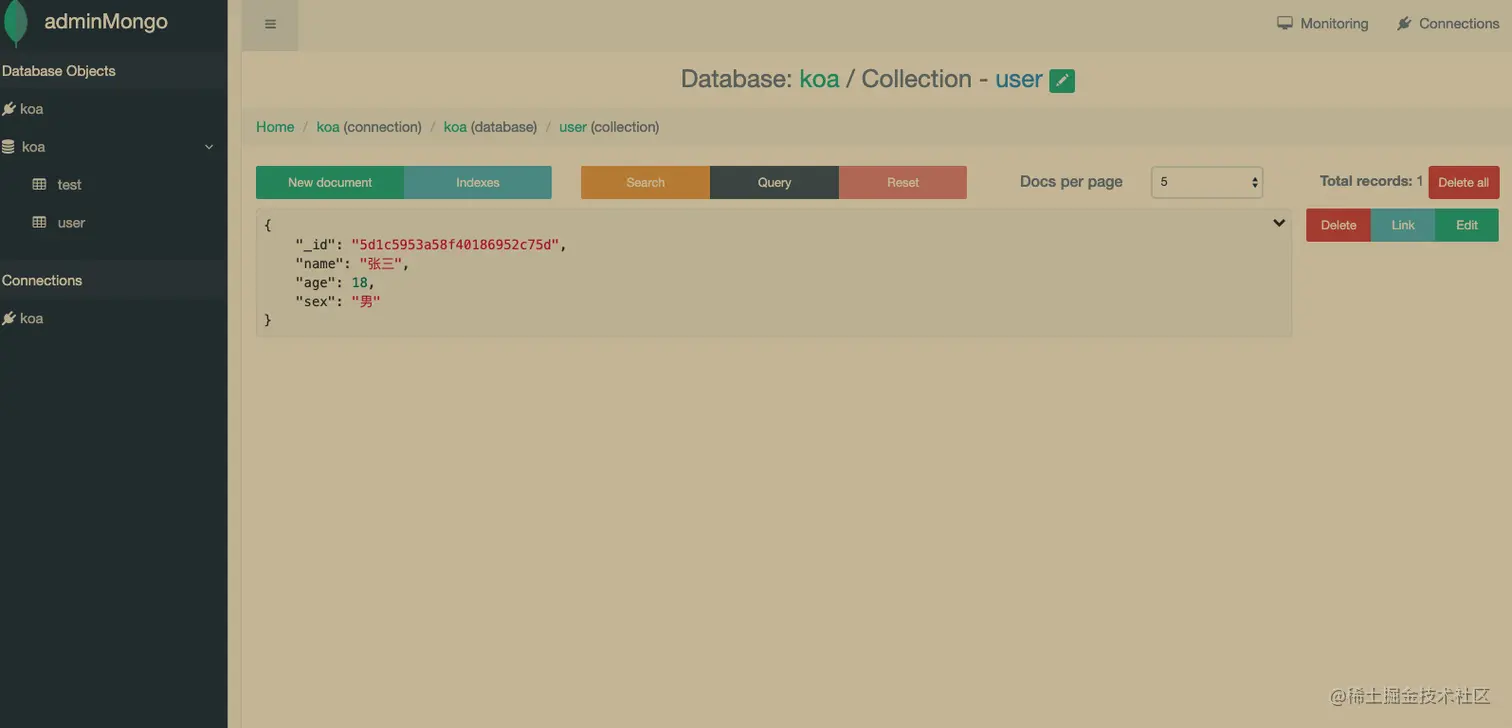Click the Reset button
This screenshot has height=728, width=1512.
pyautogui.click(x=903, y=182)
